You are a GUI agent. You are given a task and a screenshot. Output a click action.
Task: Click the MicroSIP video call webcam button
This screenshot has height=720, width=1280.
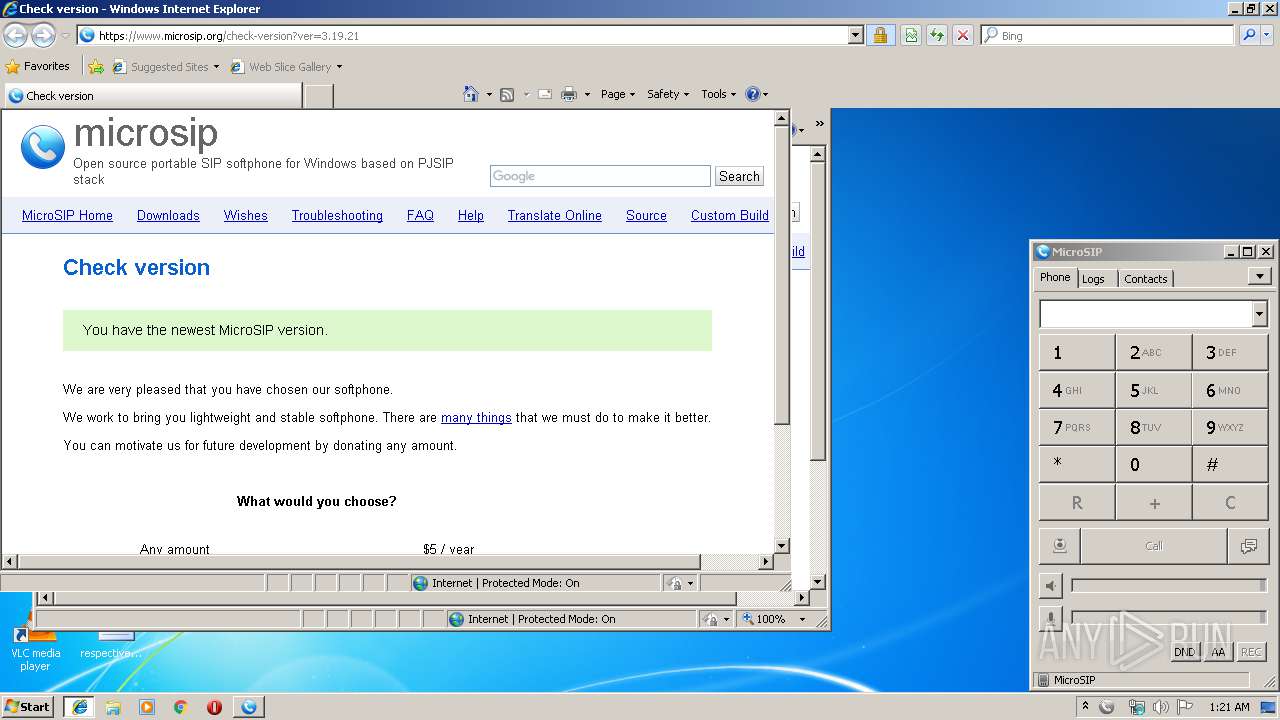click(x=1059, y=546)
